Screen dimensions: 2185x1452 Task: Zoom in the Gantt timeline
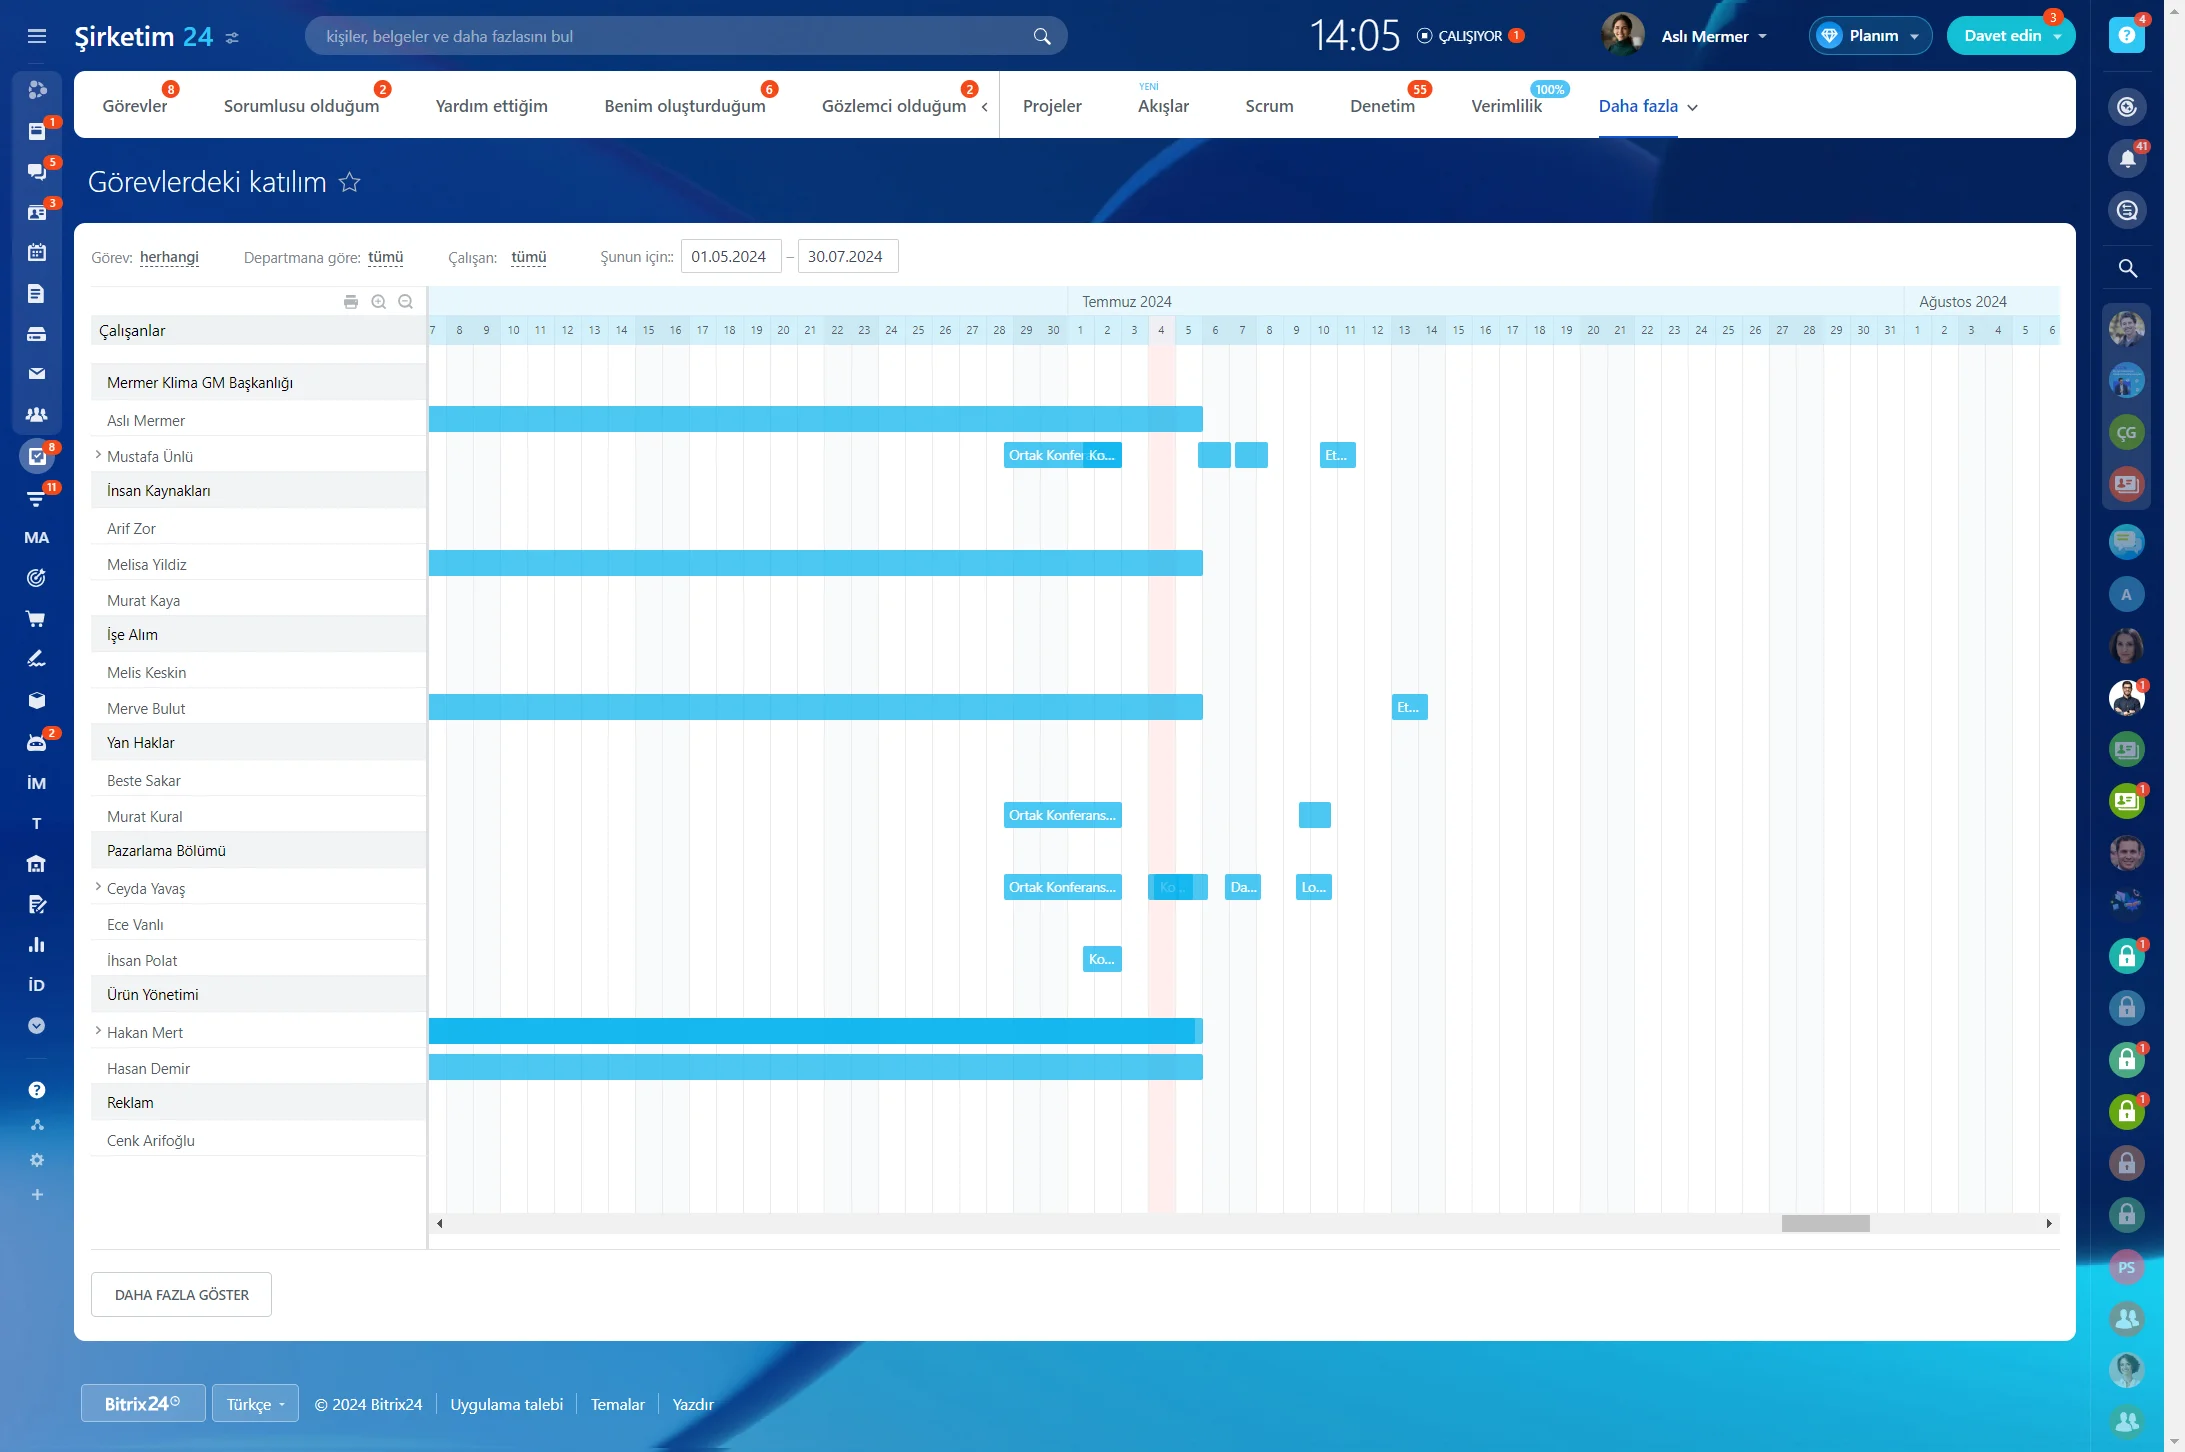(x=379, y=302)
